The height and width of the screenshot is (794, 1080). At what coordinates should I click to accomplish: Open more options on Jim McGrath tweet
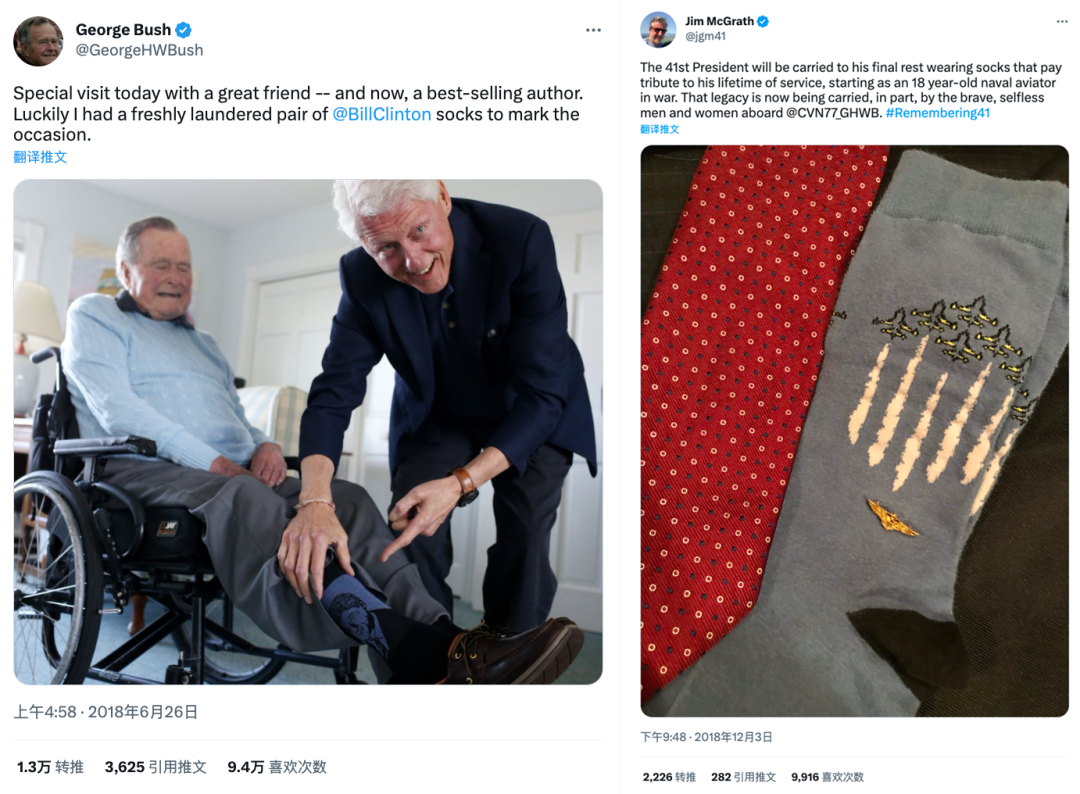click(x=1062, y=22)
